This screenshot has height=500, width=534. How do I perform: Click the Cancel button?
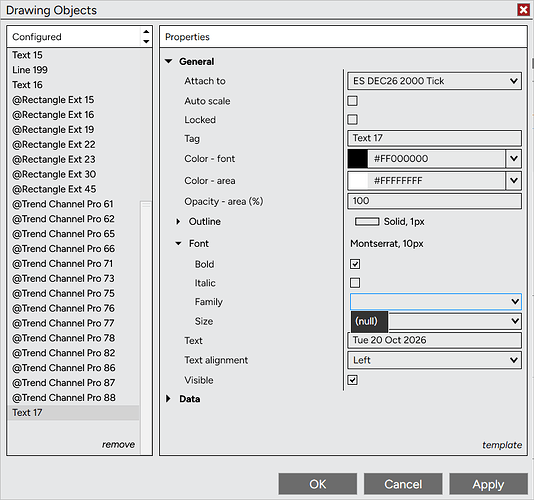403,484
